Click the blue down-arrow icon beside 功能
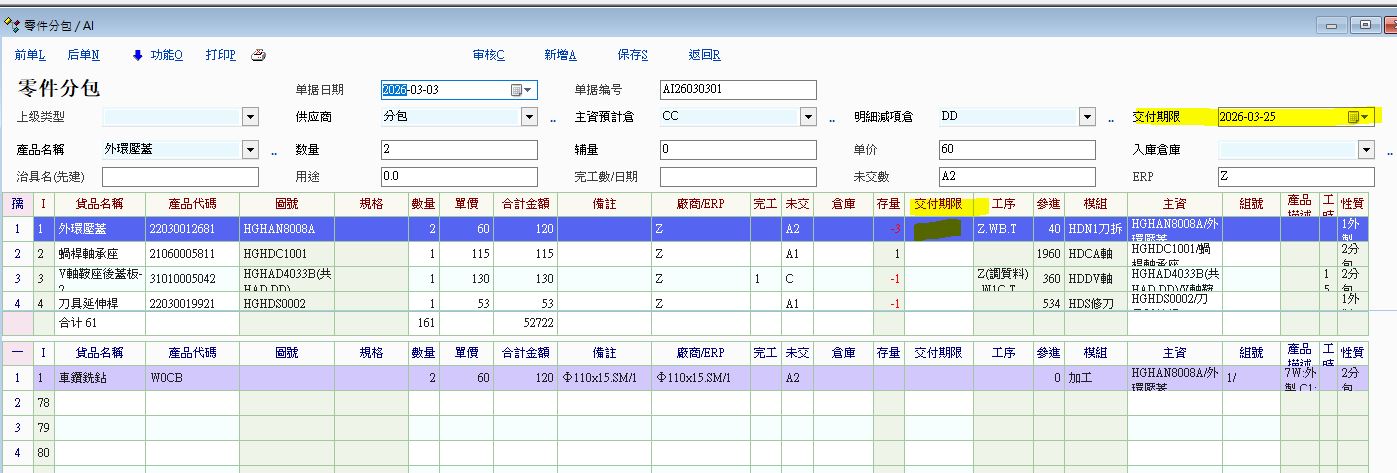Viewport: 1397px width, 473px height. pos(138,55)
